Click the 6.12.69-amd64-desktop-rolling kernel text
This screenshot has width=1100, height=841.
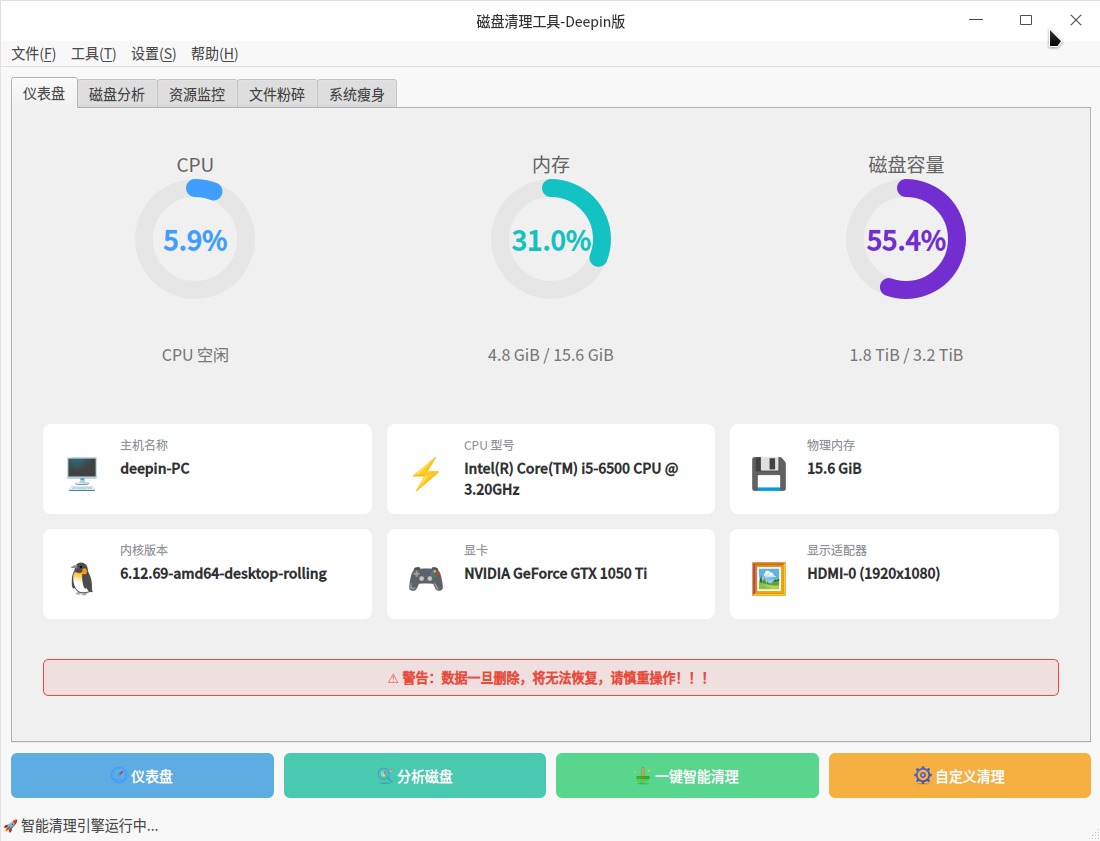point(224,574)
